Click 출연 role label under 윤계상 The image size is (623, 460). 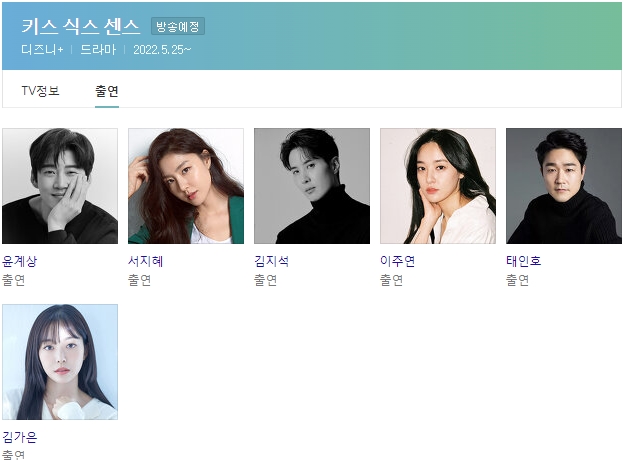point(14,280)
